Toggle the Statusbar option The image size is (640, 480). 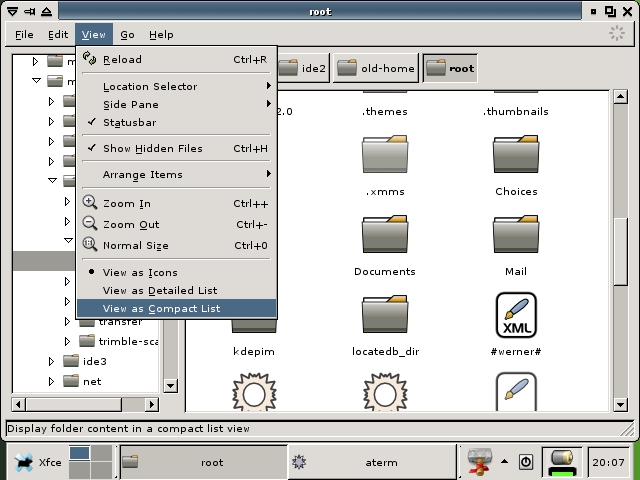(x=129, y=123)
